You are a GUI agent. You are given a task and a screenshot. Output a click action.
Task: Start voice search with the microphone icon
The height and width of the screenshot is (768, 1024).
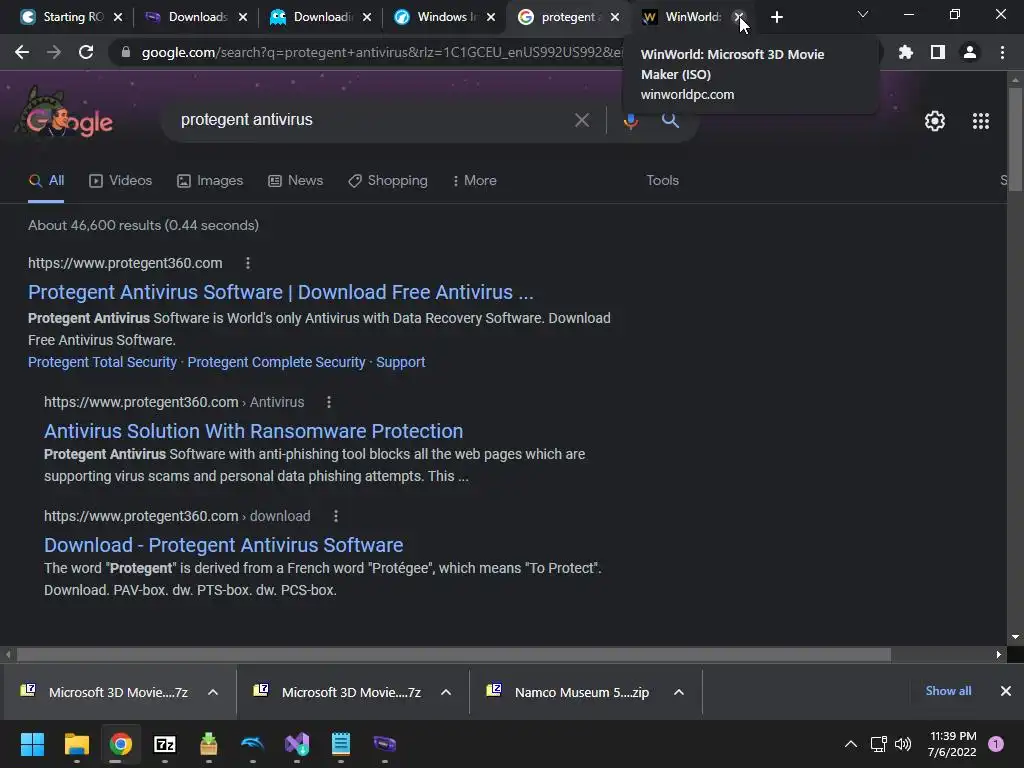[x=630, y=120]
